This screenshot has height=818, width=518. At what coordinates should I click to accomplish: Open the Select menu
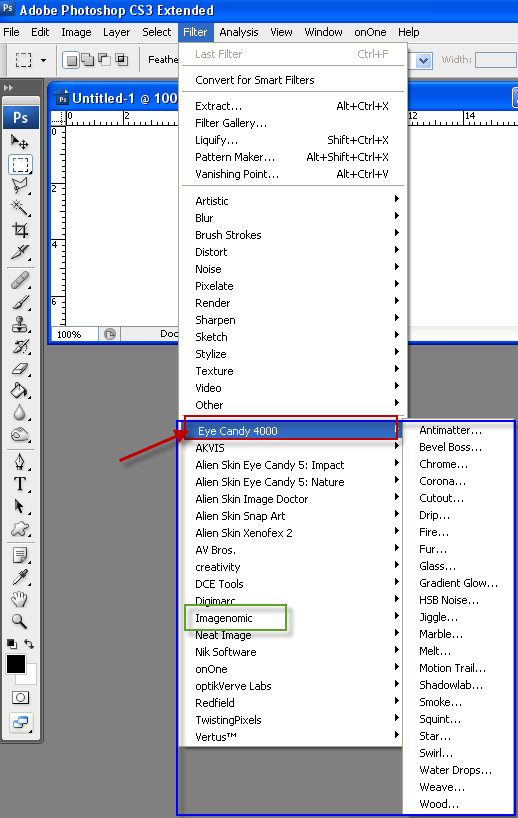click(x=156, y=32)
